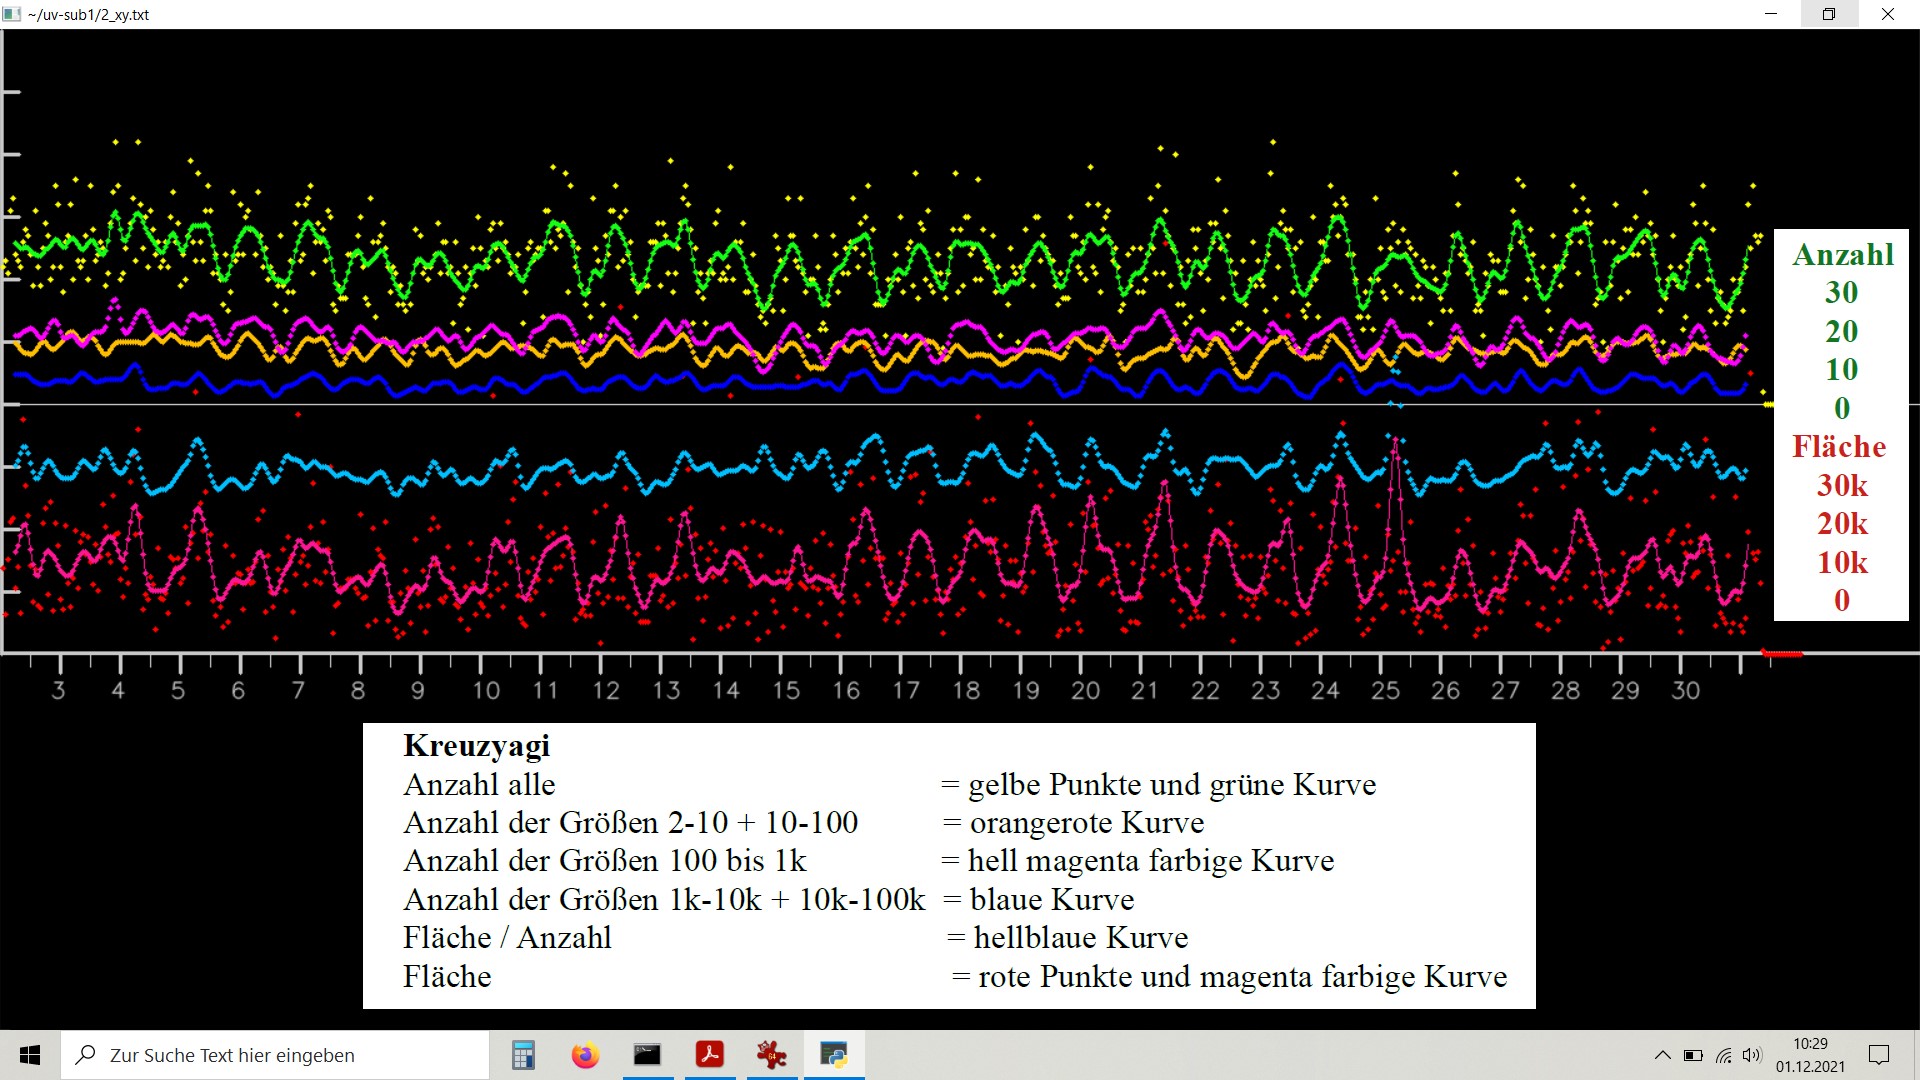Image resolution: width=1920 pixels, height=1080 pixels.
Task: Launch Calculator from the taskbar
Action: click(523, 1055)
